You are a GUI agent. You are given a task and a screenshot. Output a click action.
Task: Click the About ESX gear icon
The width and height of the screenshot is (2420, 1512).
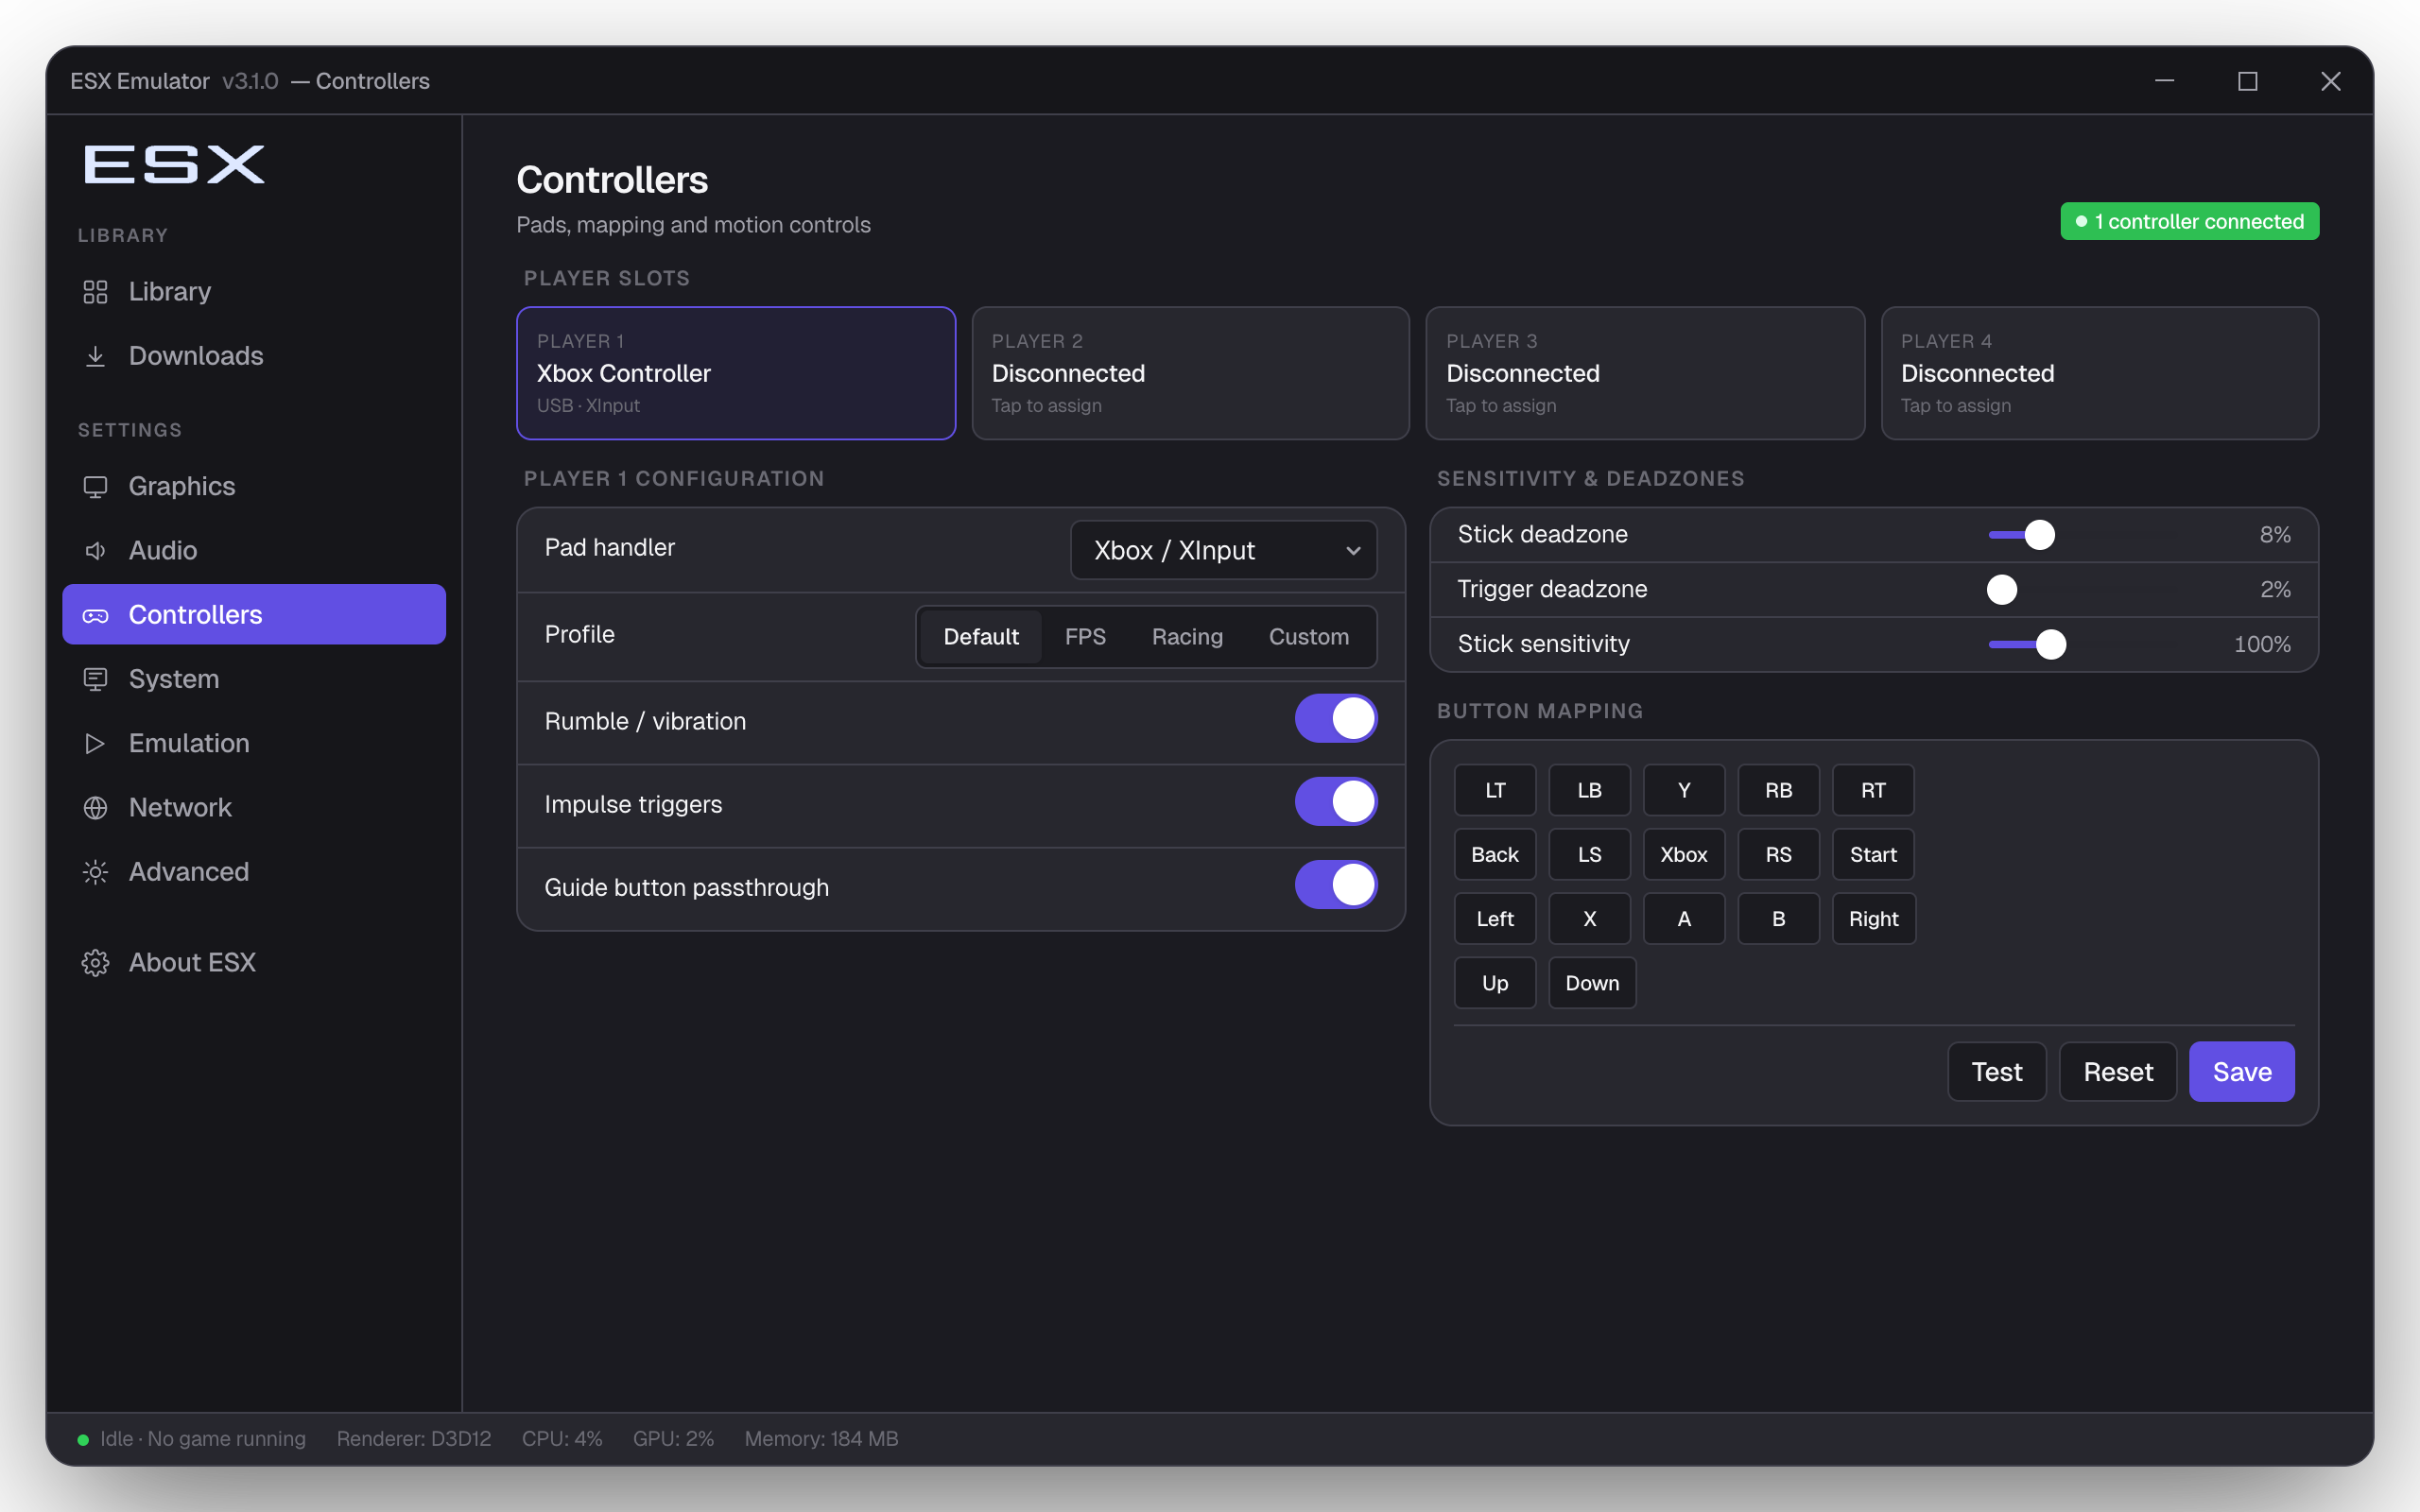point(95,962)
